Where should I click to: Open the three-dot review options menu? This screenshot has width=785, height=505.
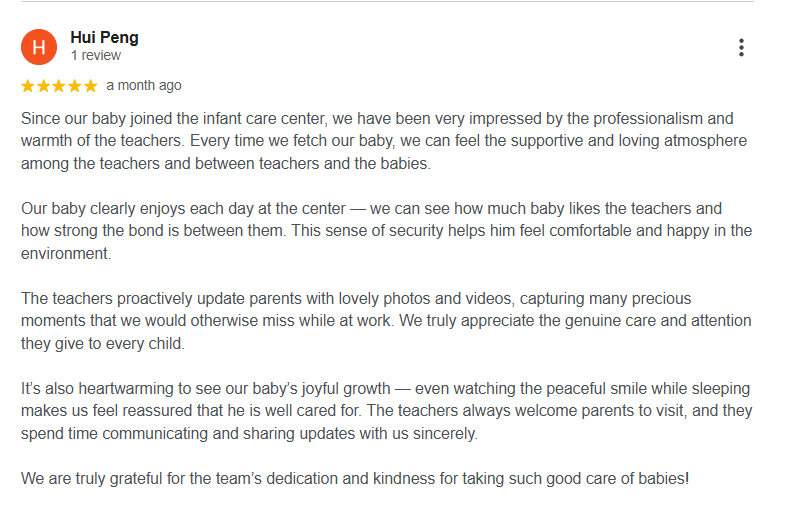point(741,47)
